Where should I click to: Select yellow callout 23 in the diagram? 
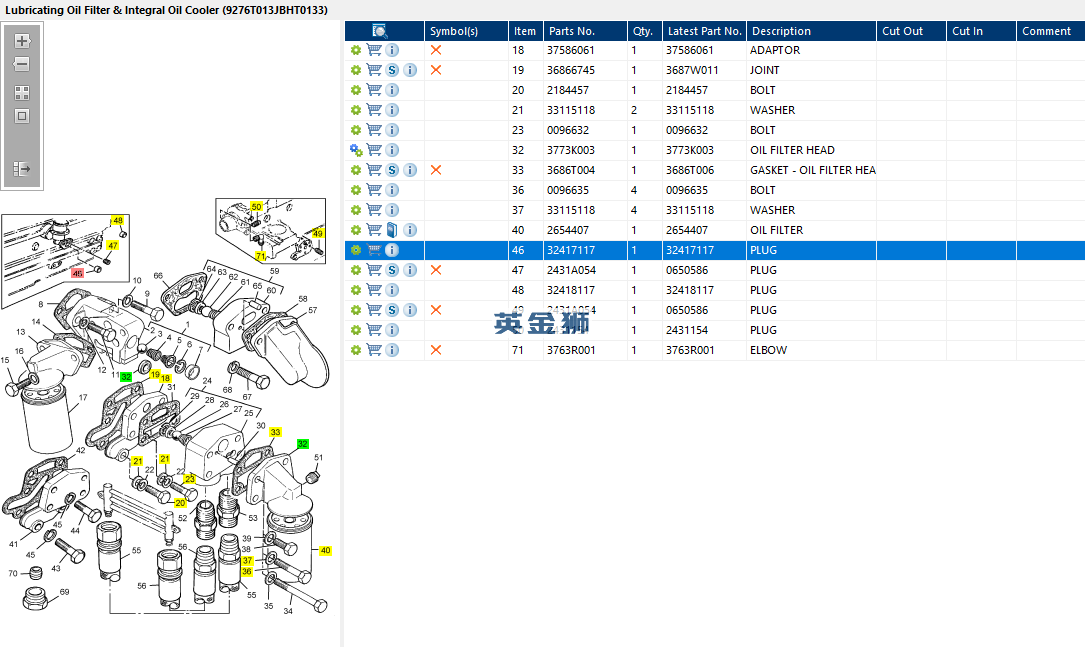pyautogui.click(x=190, y=479)
